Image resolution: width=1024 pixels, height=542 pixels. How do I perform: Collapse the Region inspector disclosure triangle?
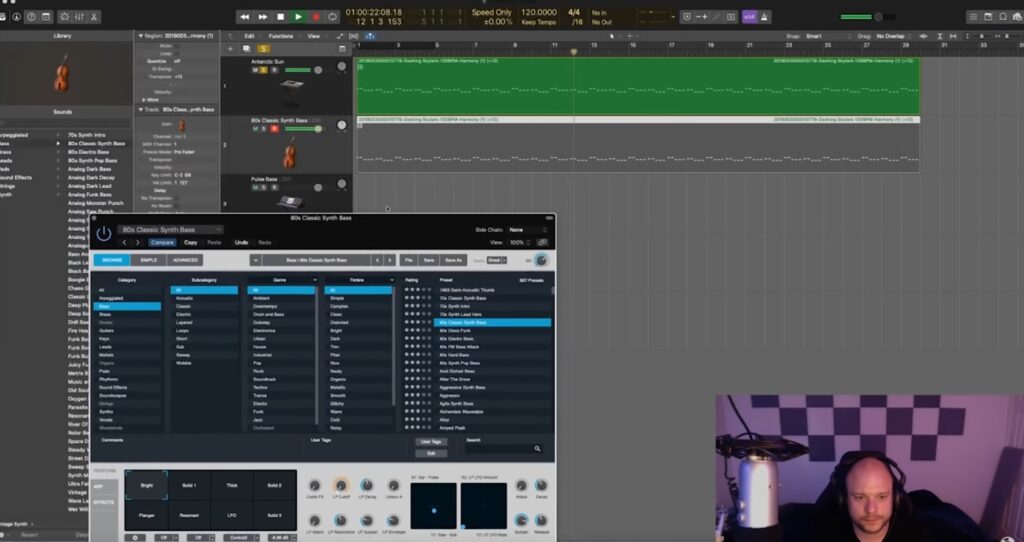point(140,37)
